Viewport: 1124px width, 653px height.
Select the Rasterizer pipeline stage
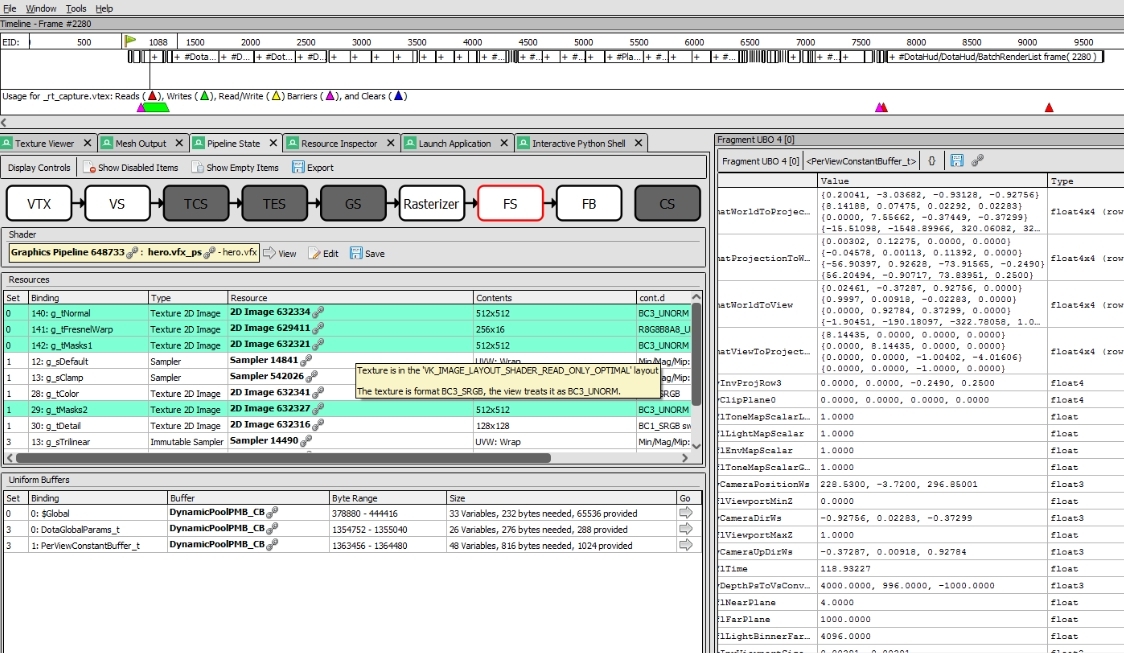[x=431, y=204]
